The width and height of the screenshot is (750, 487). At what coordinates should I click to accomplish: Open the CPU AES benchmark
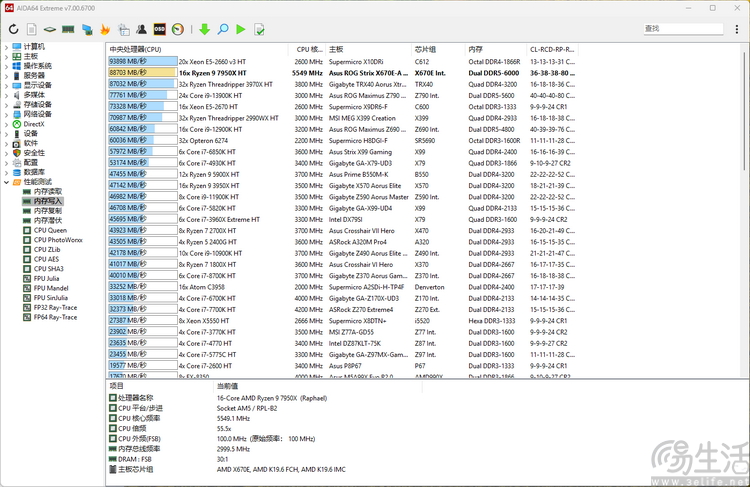pos(46,259)
